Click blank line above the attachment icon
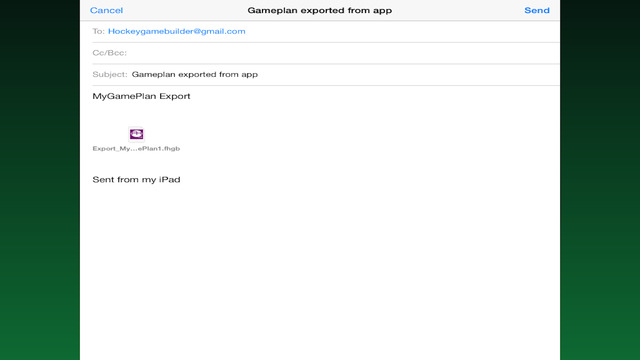The image size is (640, 360). pos(320,114)
